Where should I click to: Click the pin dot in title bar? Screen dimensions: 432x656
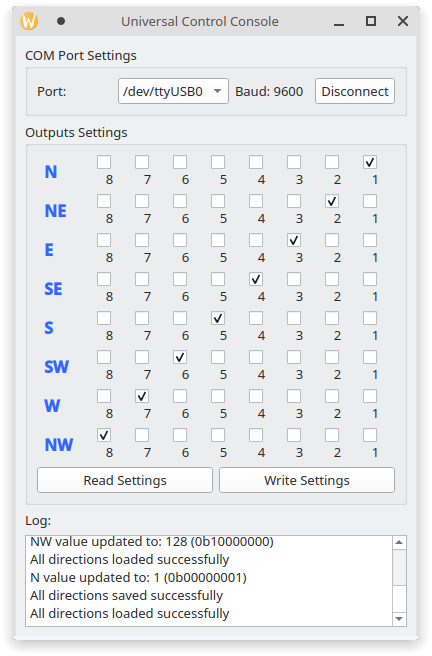click(x=61, y=21)
